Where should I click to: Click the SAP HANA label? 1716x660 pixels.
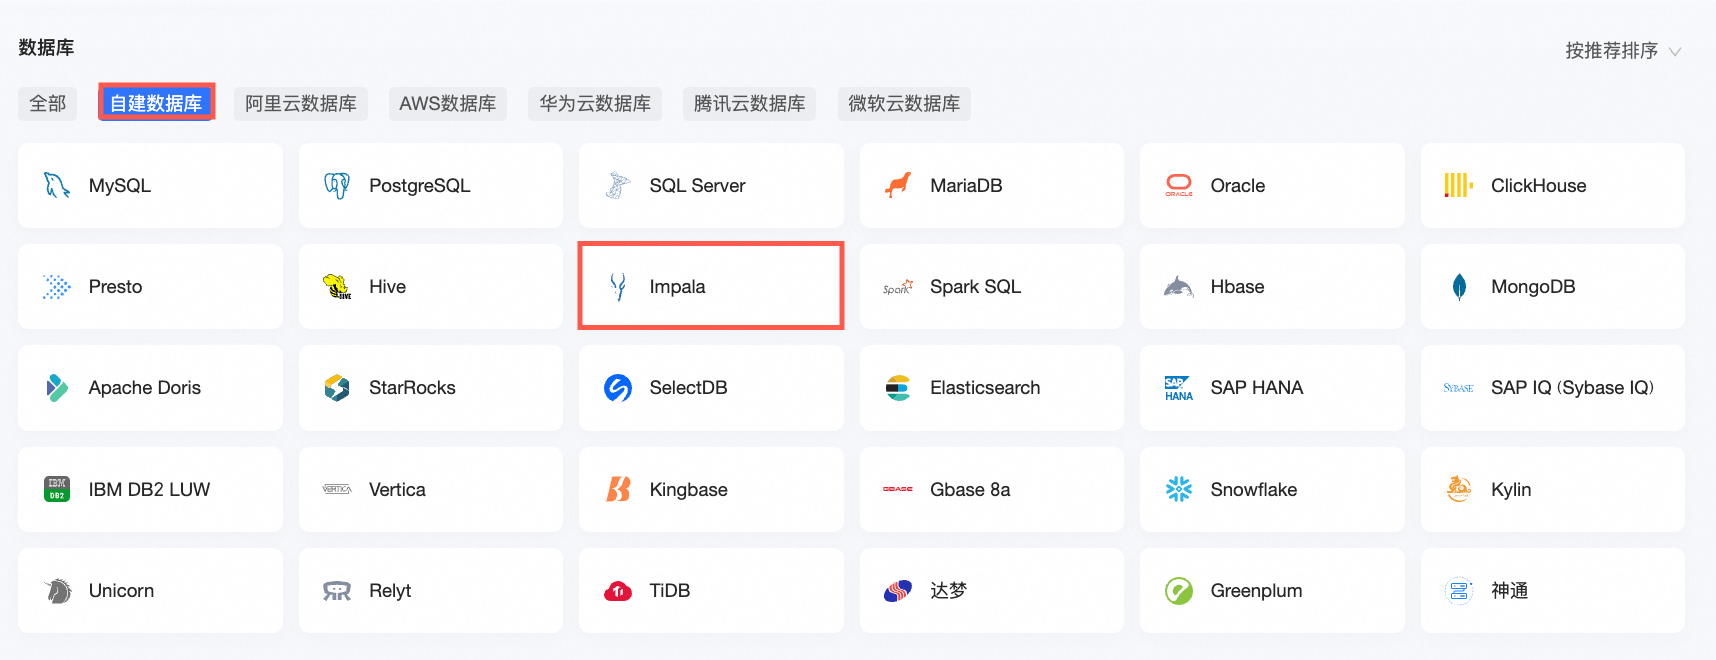(1257, 388)
